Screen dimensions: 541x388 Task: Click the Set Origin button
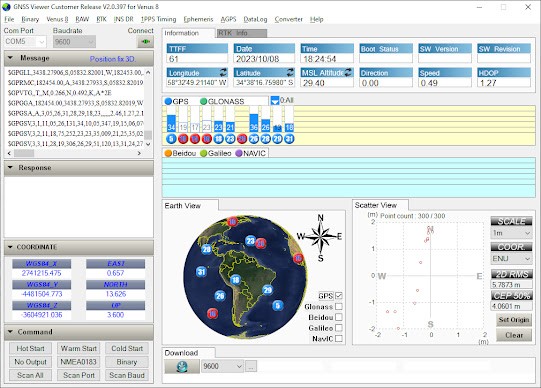pyautogui.click(x=514, y=320)
